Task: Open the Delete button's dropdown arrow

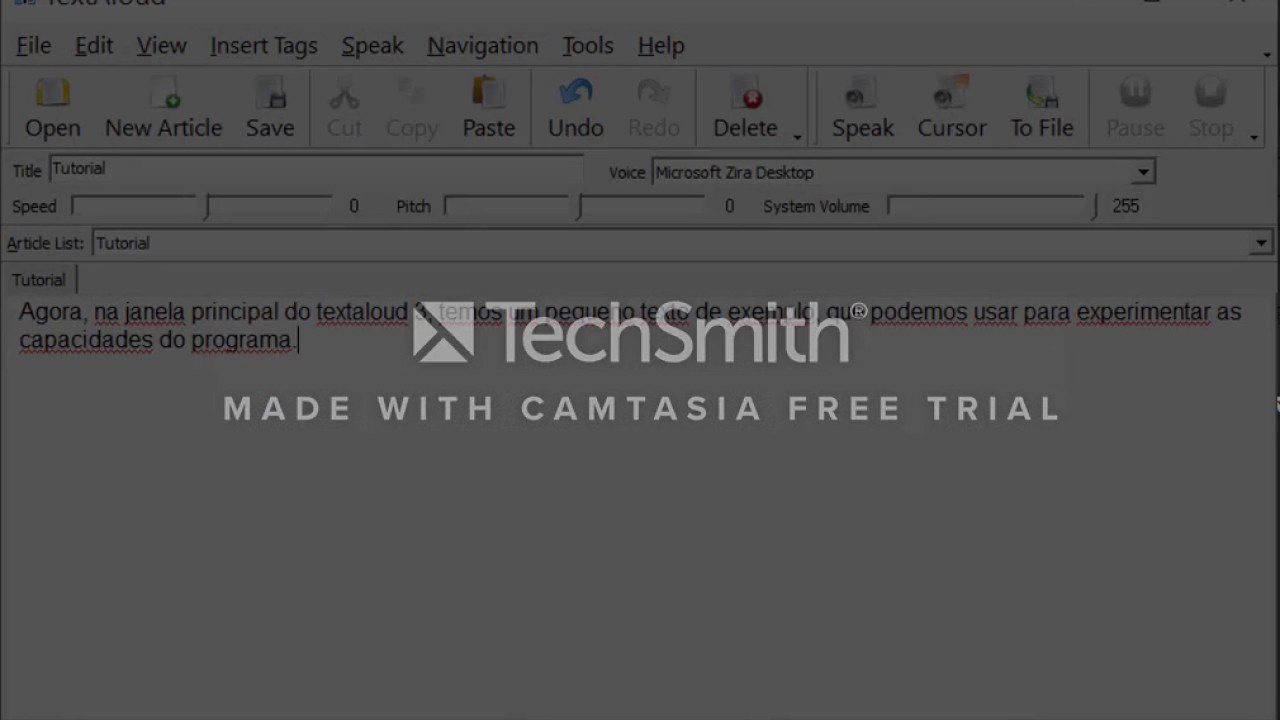Action: click(x=797, y=136)
